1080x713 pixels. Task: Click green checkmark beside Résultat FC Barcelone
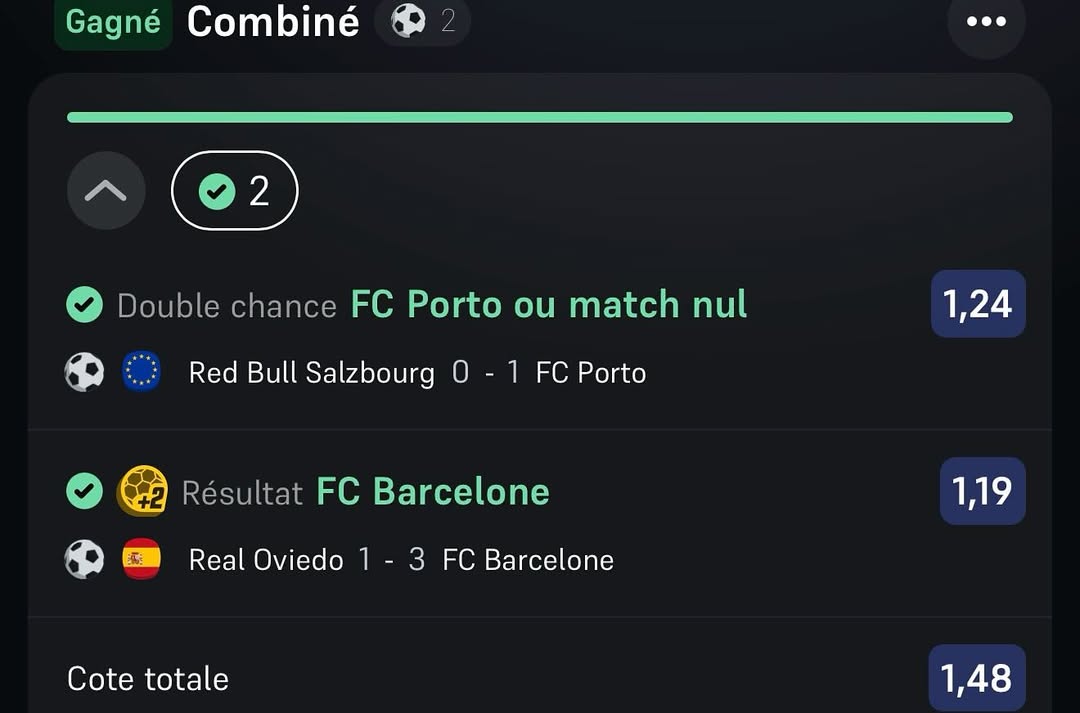85,491
